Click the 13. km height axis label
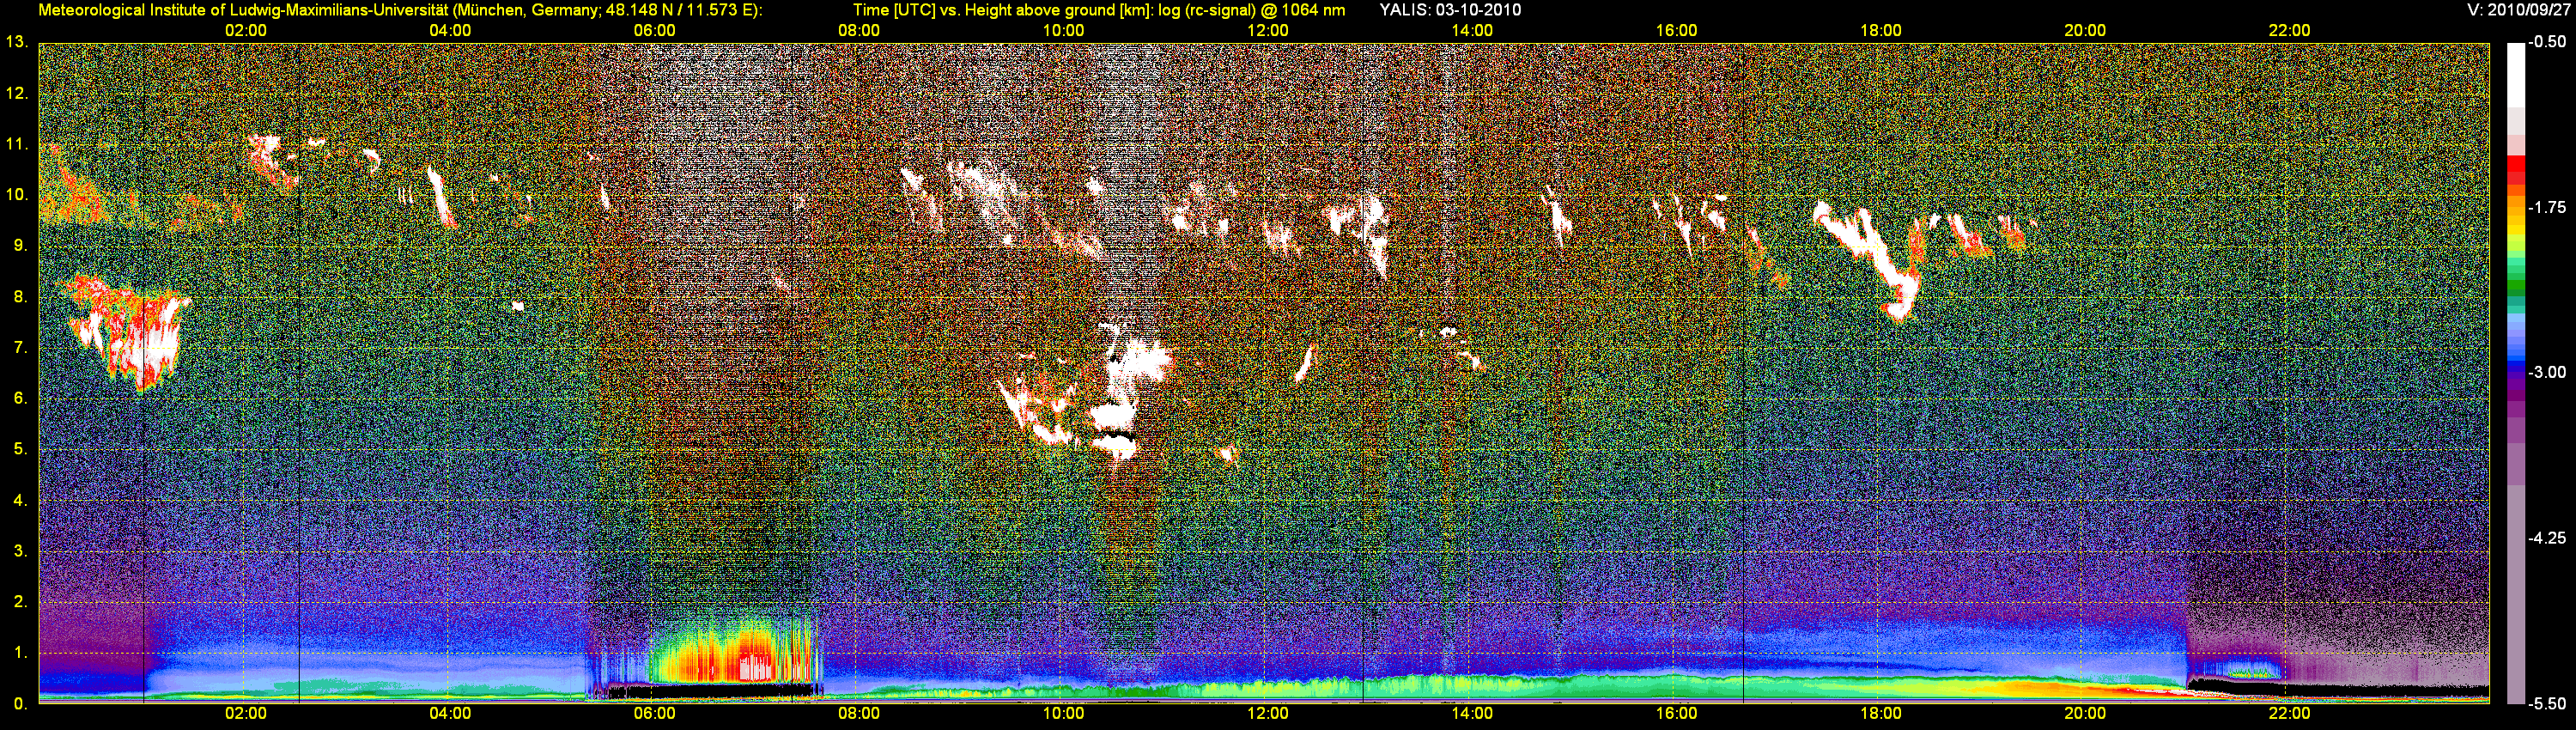The width and height of the screenshot is (2576, 730). [x=16, y=43]
